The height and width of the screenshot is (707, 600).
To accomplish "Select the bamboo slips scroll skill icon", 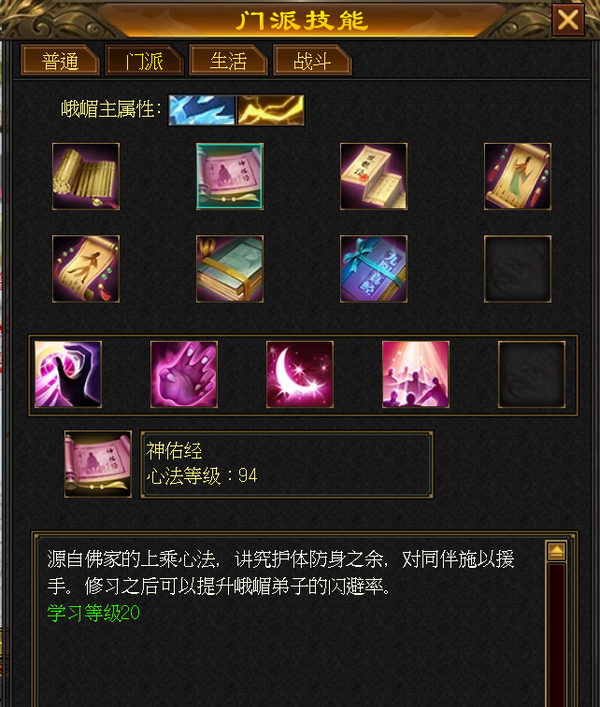I will [x=86, y=176].
